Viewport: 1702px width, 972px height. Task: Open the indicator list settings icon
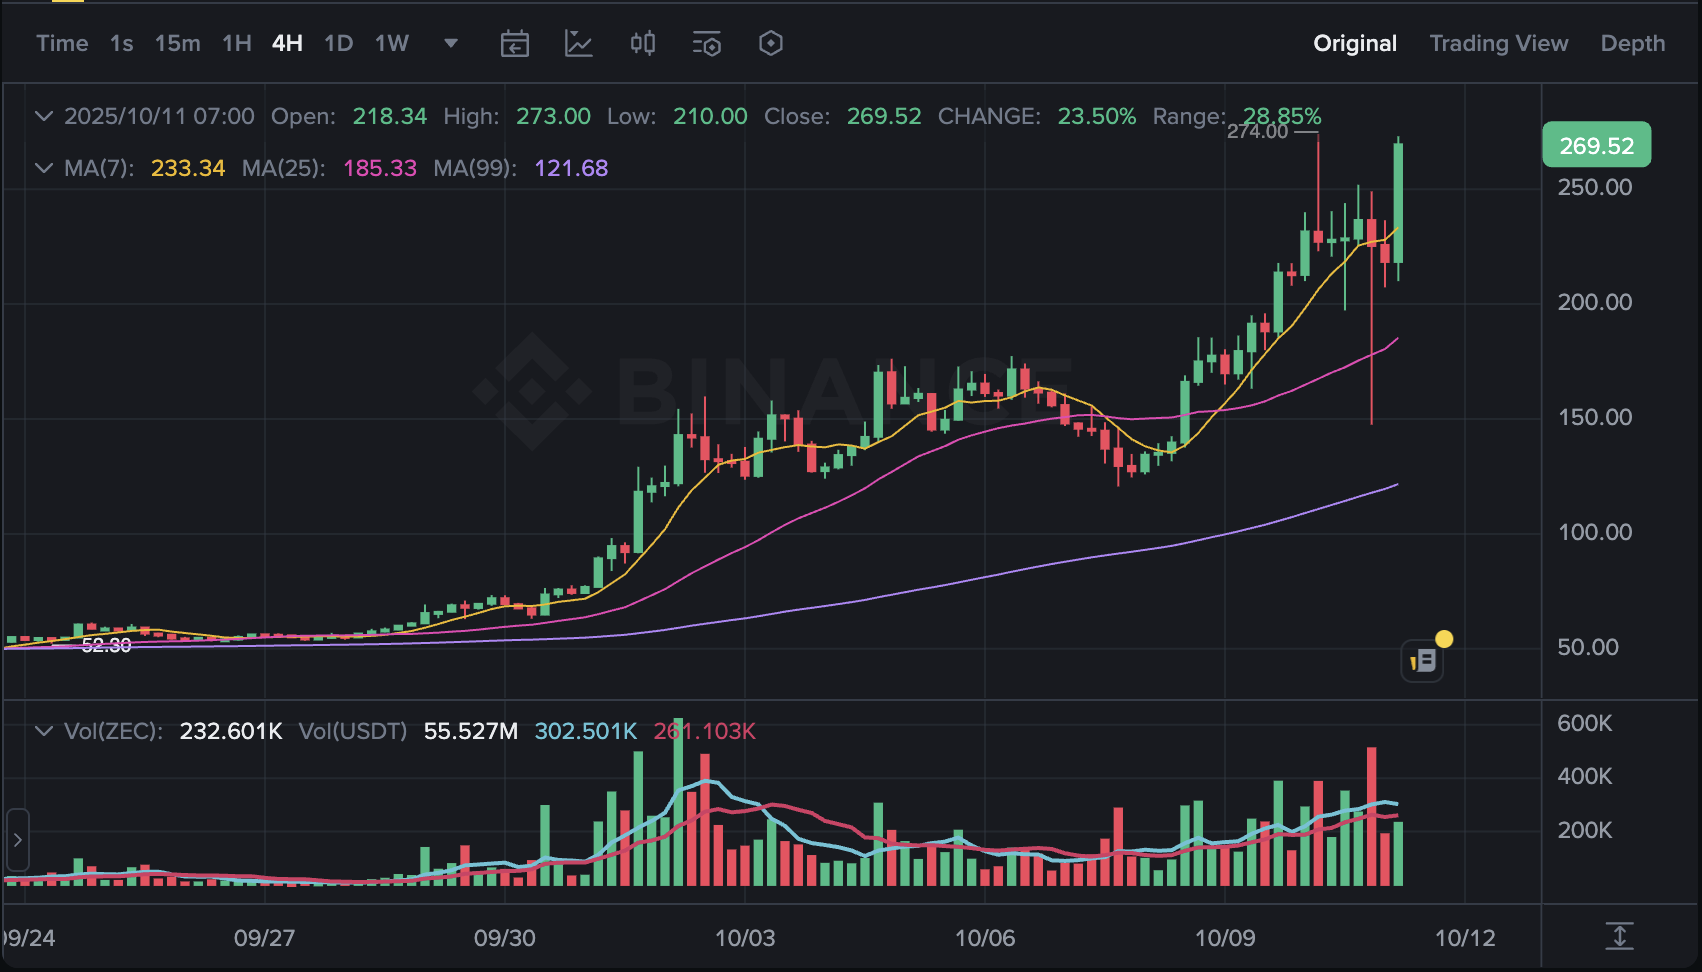pyautogui.click(x=706, y=43)
